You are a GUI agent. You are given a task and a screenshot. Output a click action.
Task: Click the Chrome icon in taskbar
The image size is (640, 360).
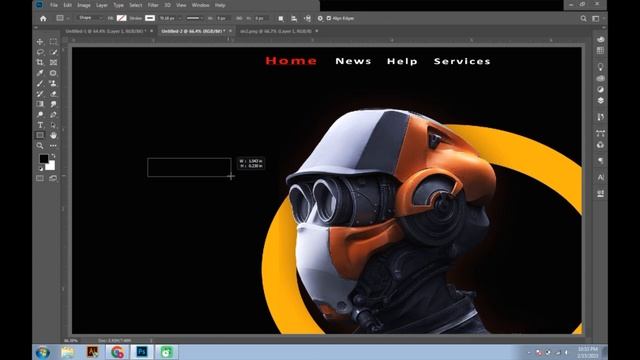pos(117,351)
